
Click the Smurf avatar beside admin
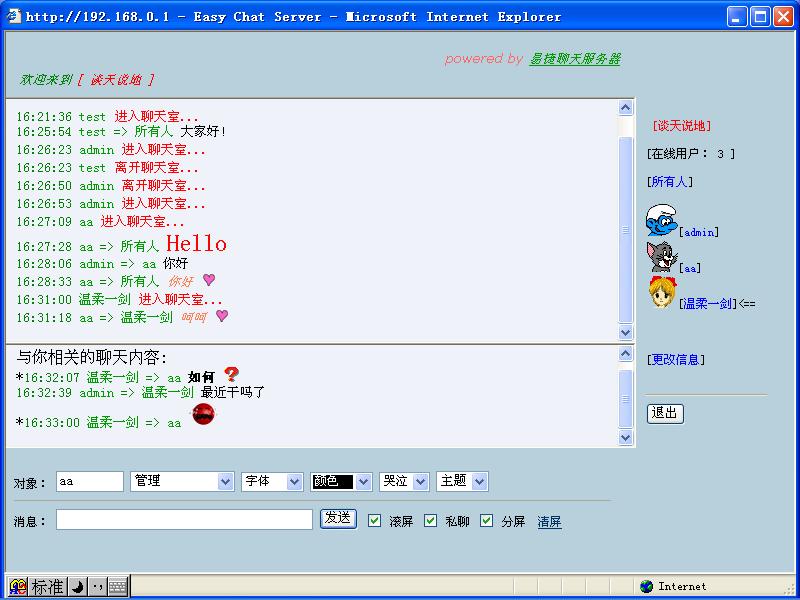[x=662, y=220]
